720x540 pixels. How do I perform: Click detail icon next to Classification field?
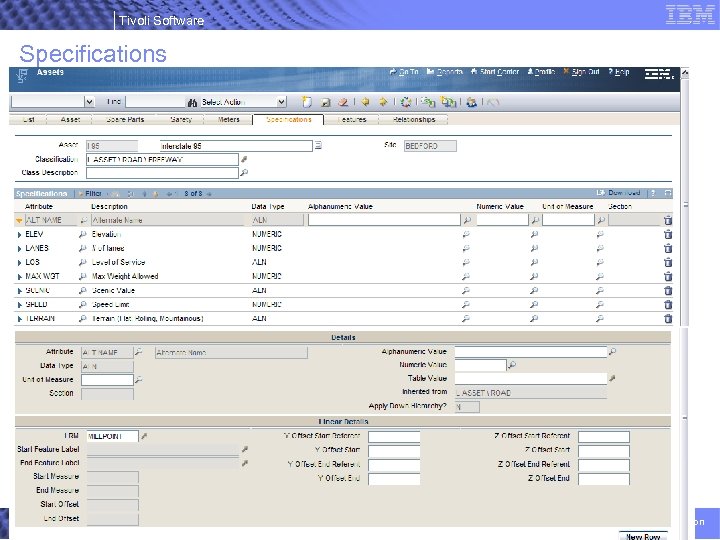[x=243, y=159]
